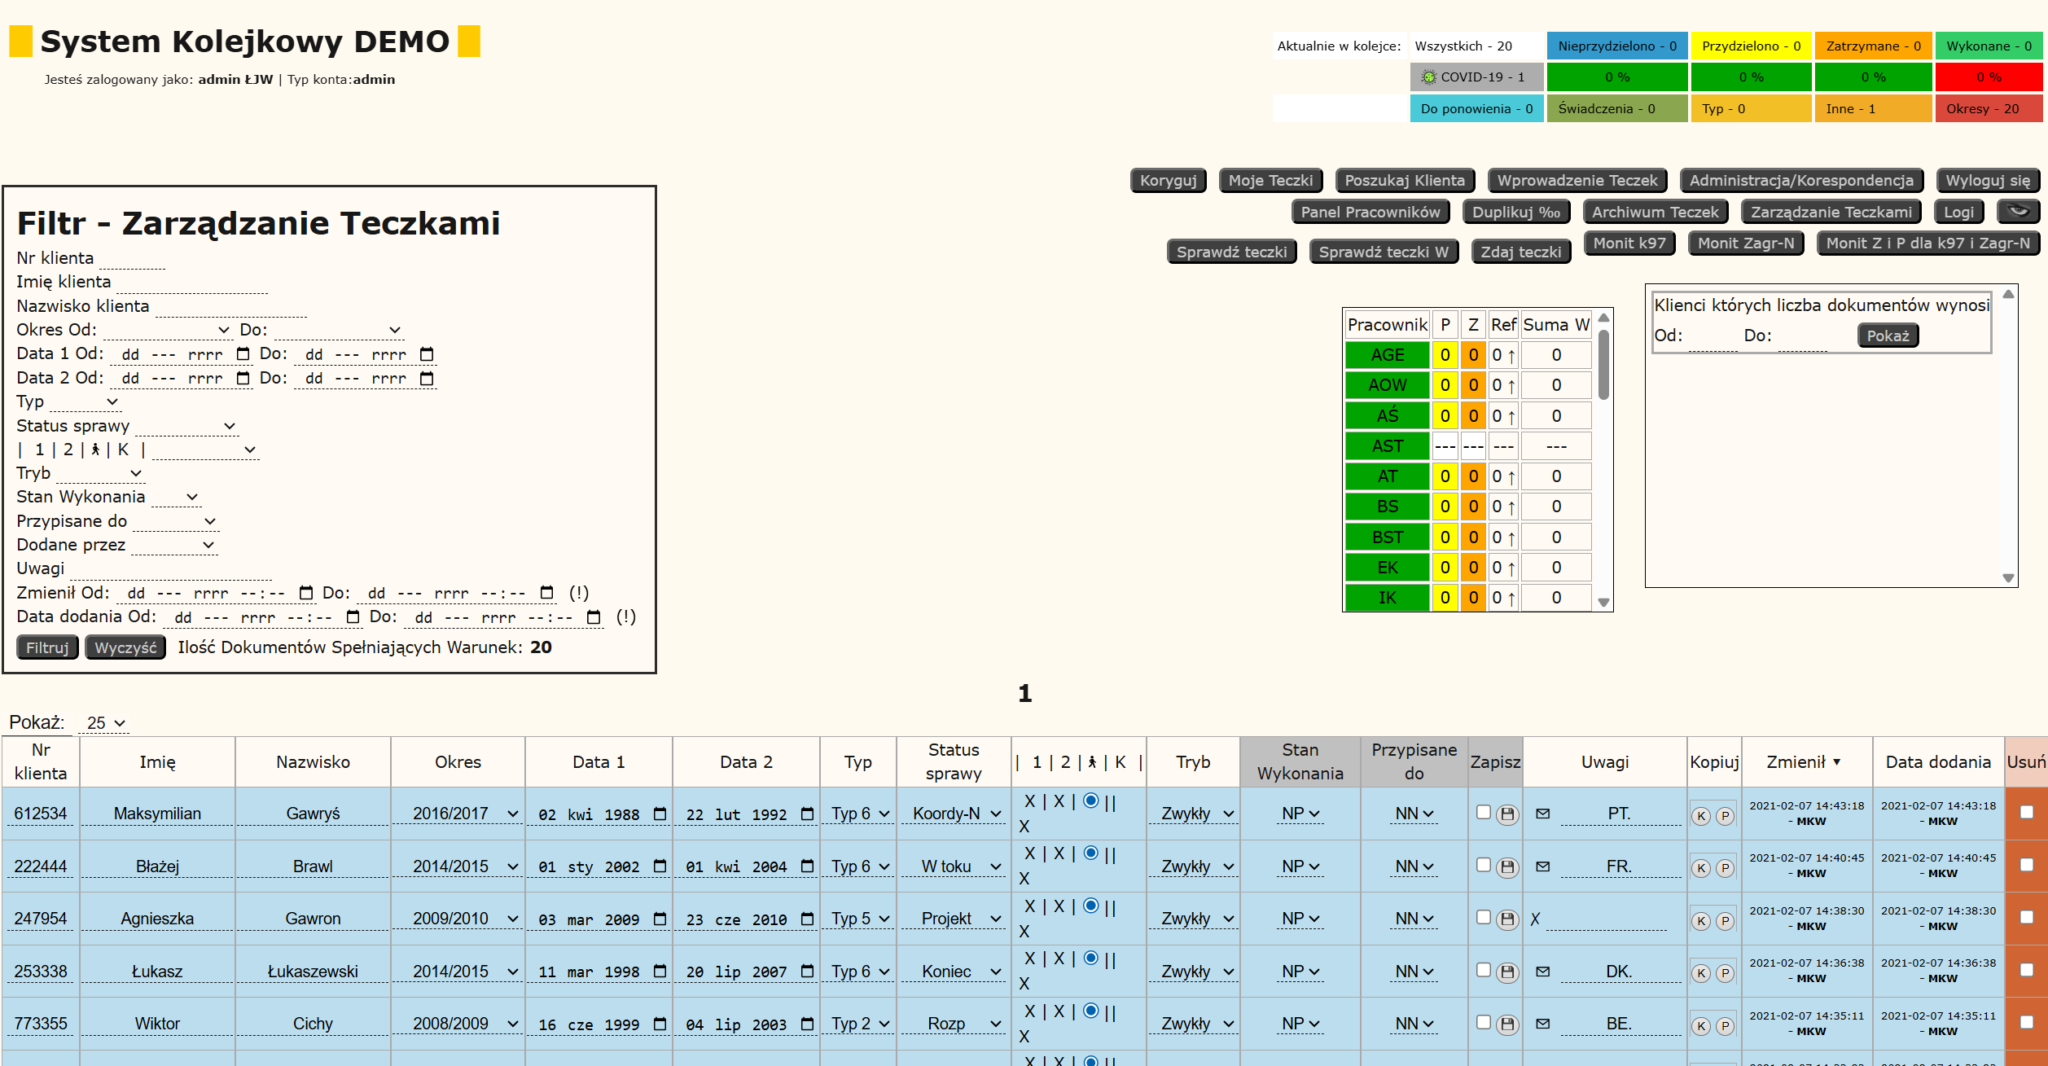
Task: Go to Panel Pracowników
Action: click(x=1370, y=212)
